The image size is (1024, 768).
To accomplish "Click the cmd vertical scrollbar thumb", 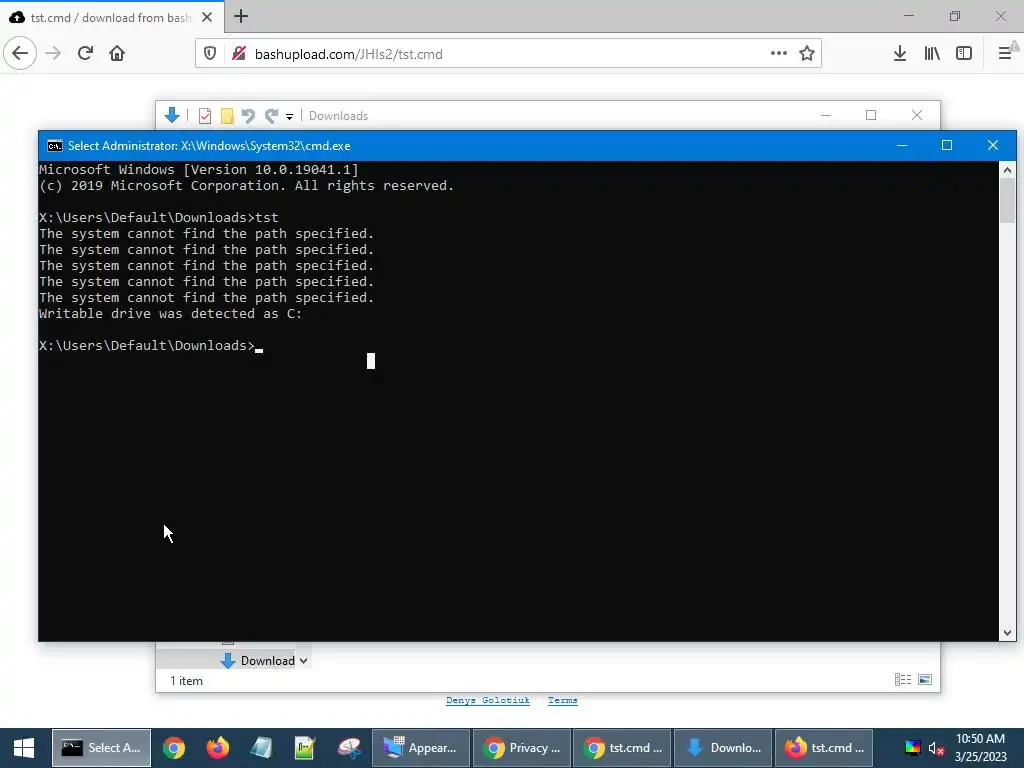I will point(1007,200).
